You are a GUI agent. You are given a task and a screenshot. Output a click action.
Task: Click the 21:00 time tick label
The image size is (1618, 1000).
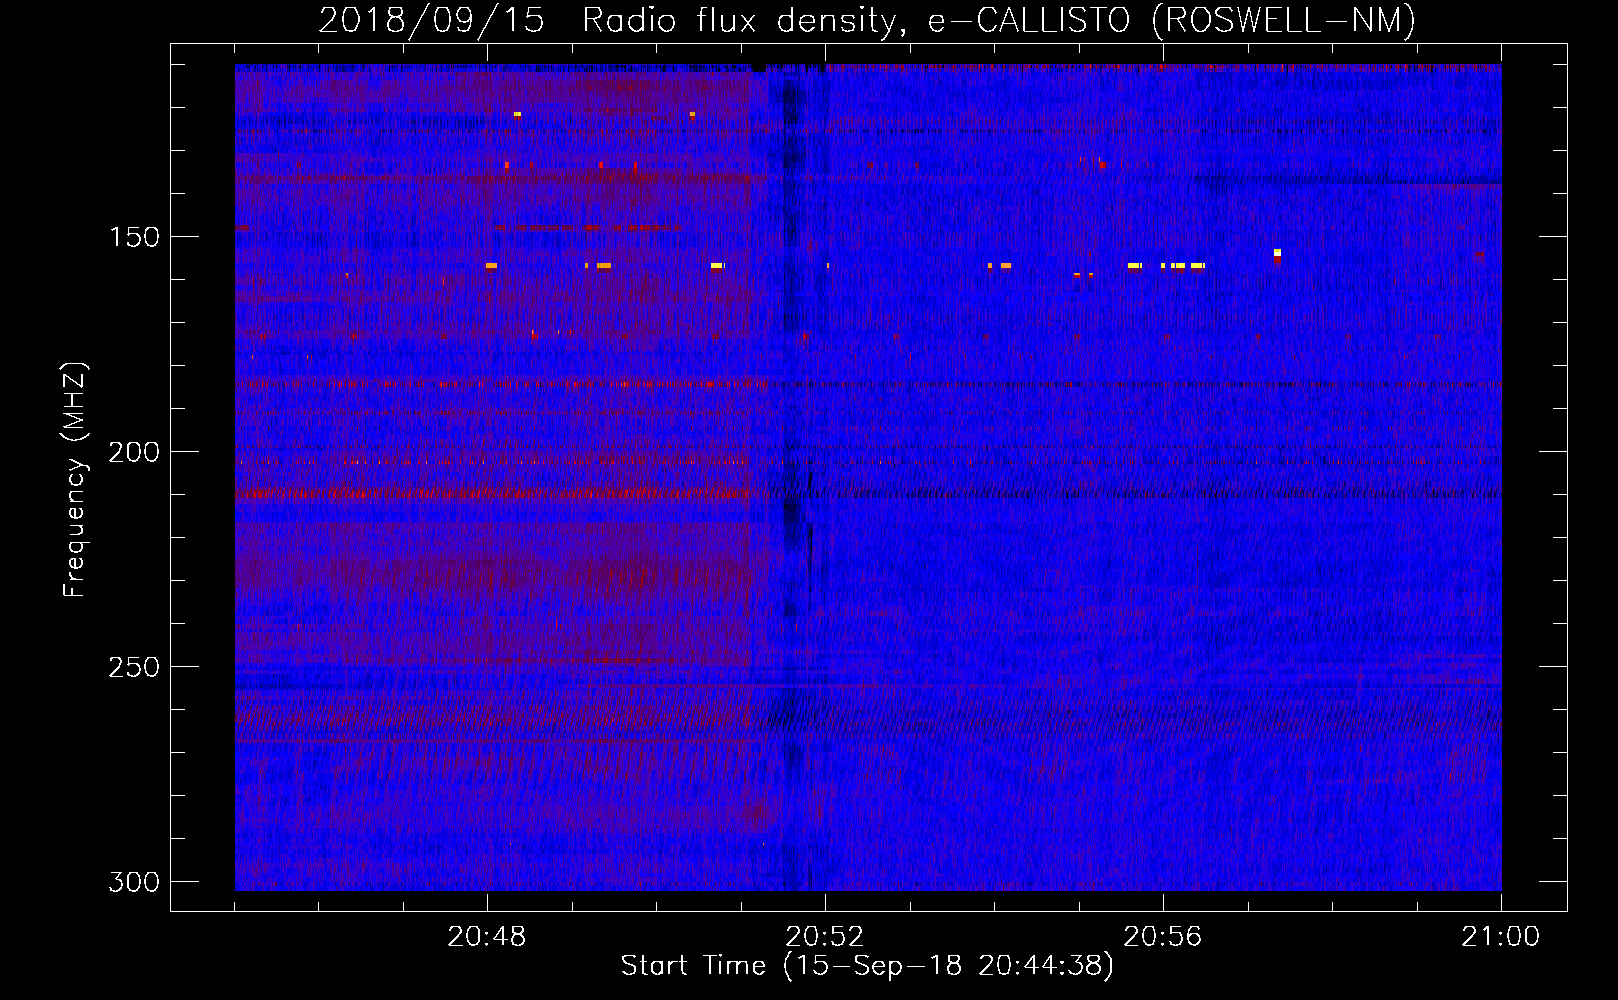click(1501, 937)
